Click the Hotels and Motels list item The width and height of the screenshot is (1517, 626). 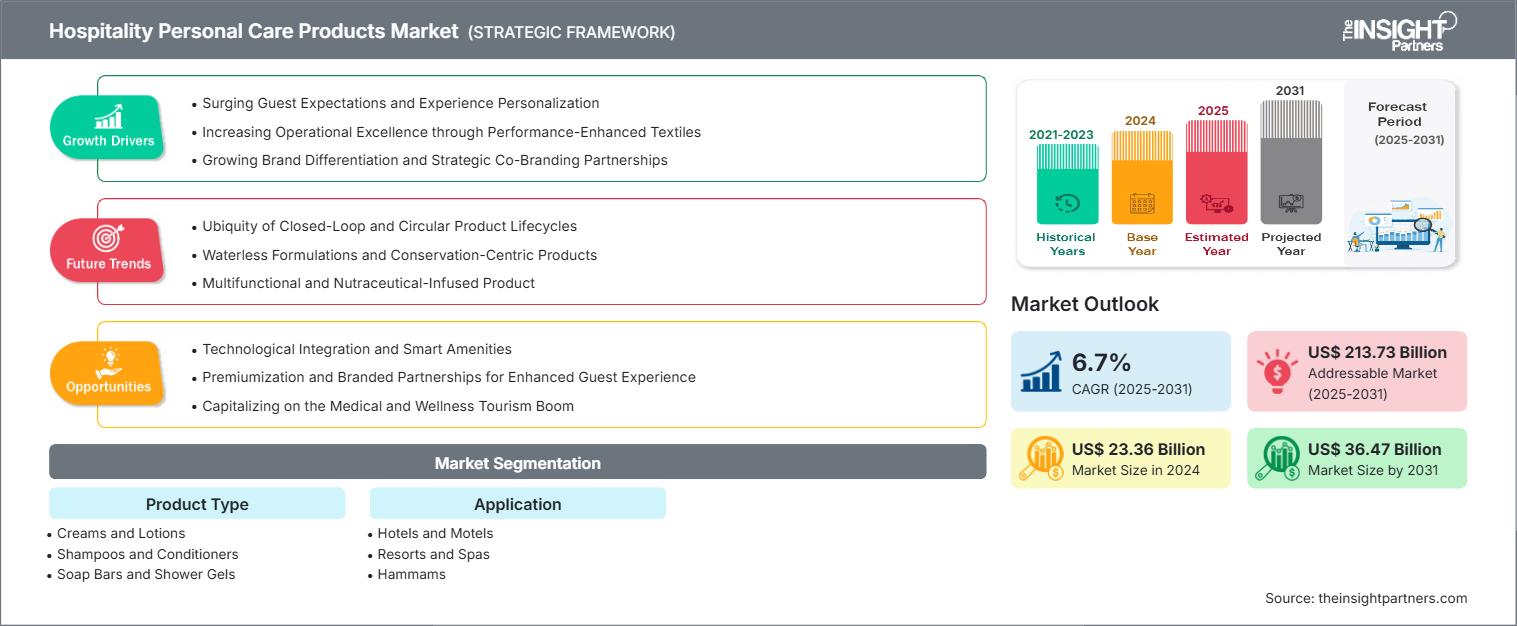pyautogui.click(x=435, y=533)
